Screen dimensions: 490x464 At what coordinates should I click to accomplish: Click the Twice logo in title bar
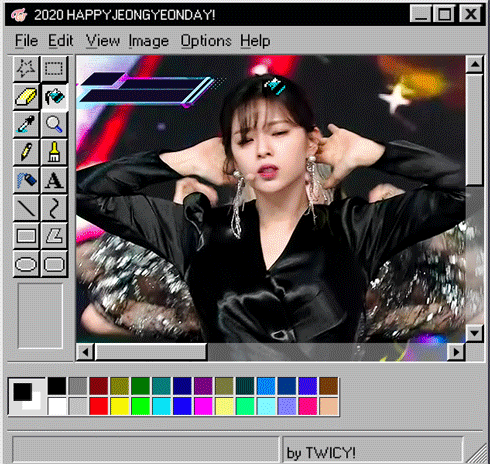(x=19, y=15)
